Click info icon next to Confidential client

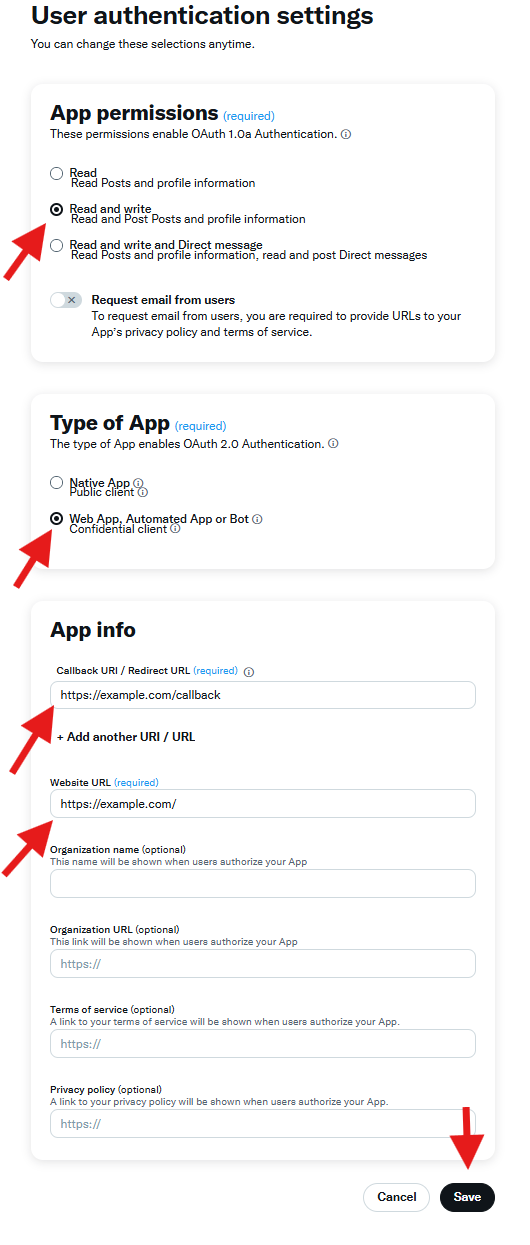(175, 529)
